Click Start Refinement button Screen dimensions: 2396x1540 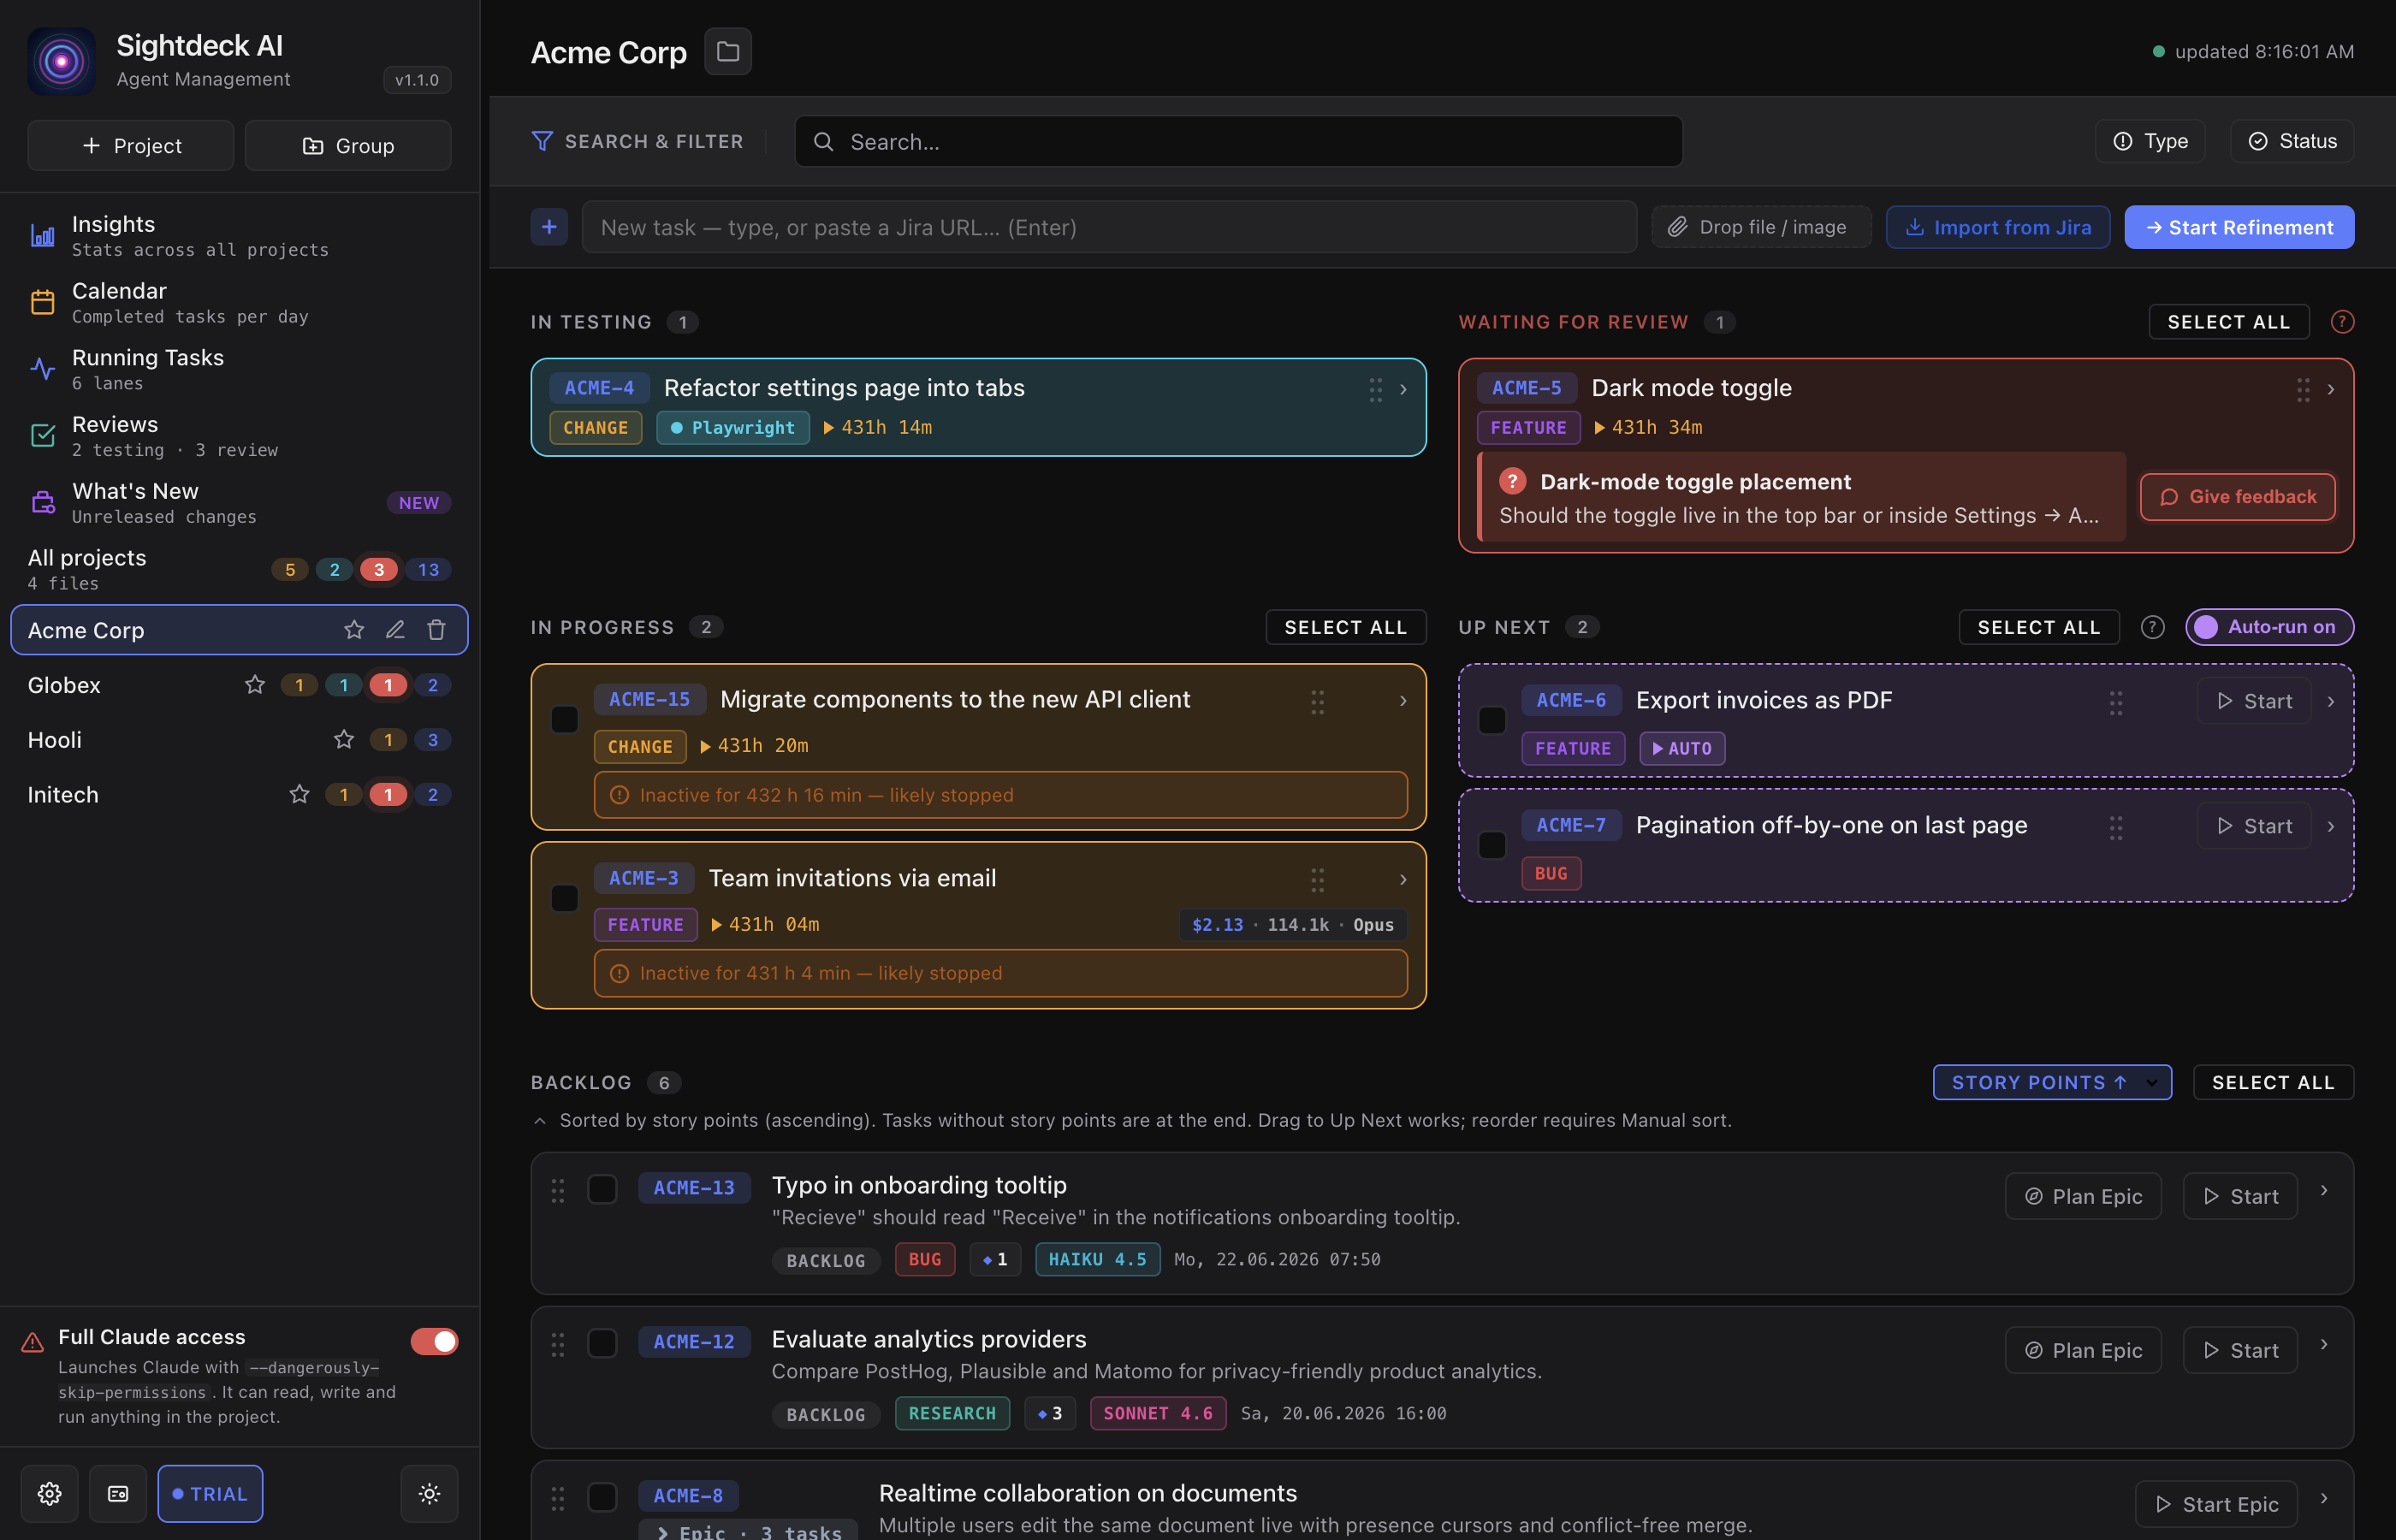pyautogui.click(x=2239, y=227)
